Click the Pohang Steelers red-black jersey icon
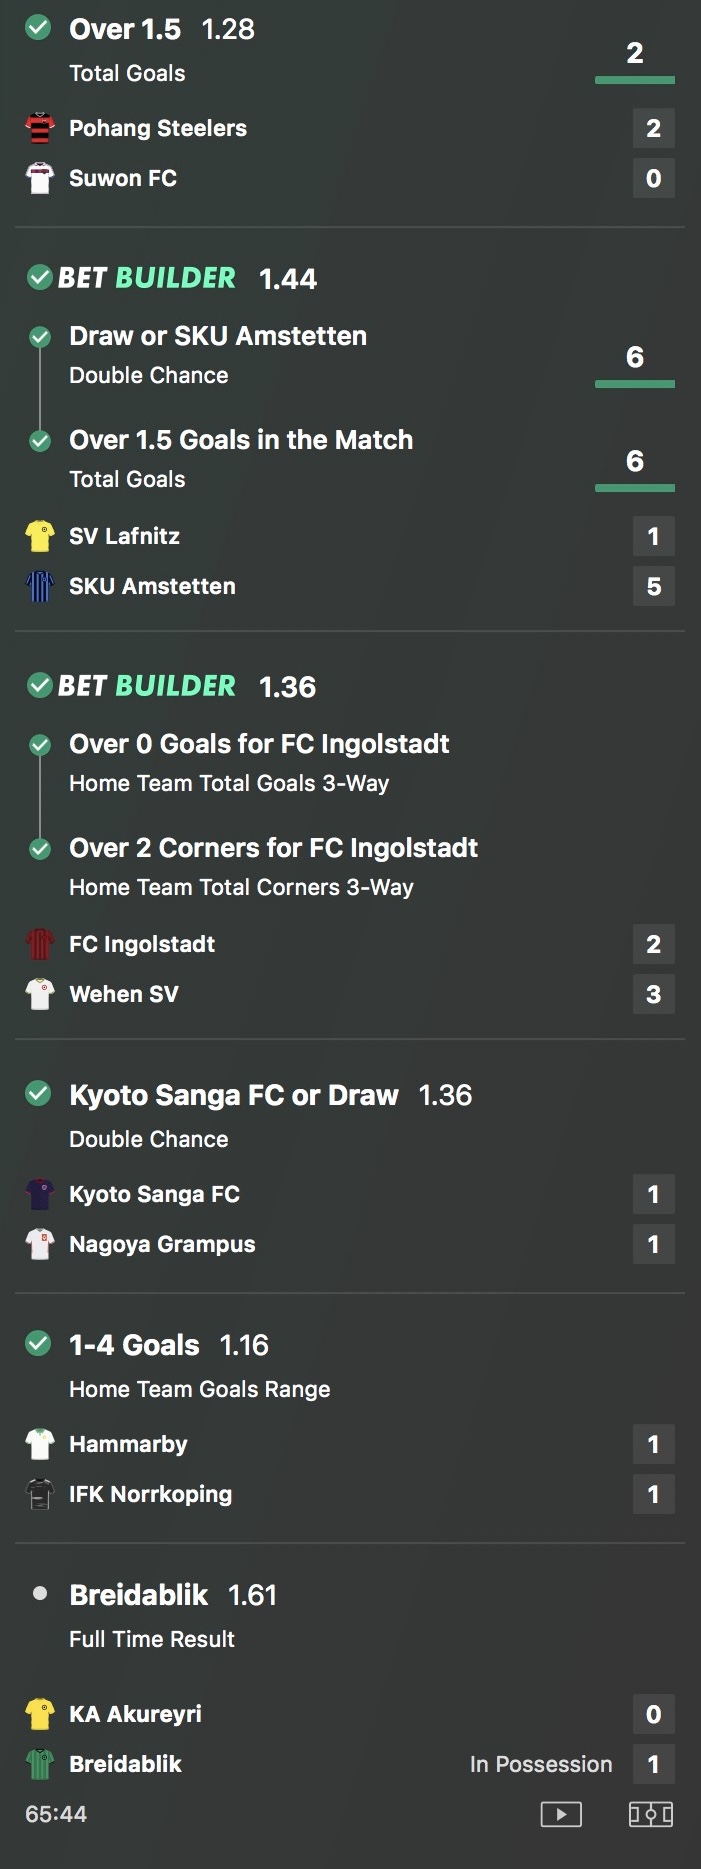 pos(40,128)
